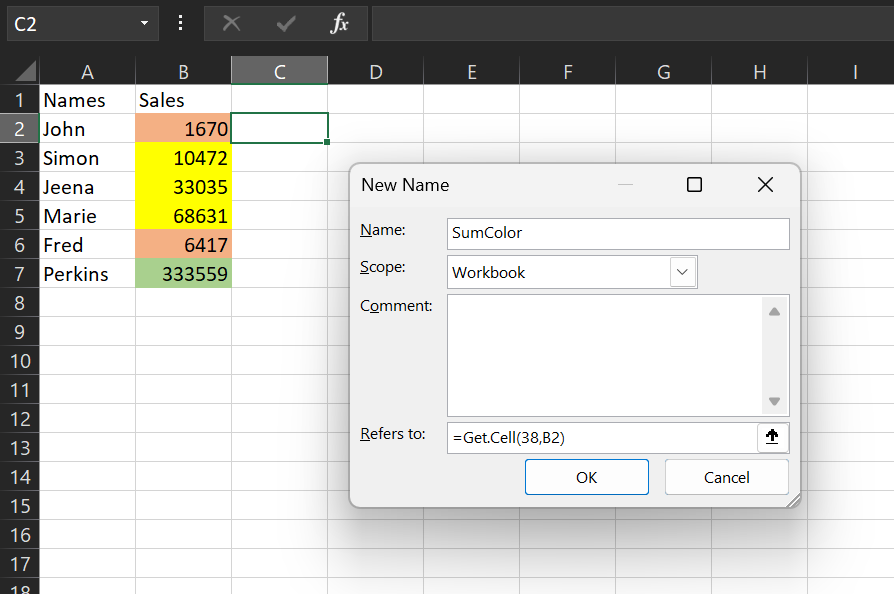The height and width of the screenshot is (594, 894).
Task: Click the green cell with 333559
Action: [183, 274]
